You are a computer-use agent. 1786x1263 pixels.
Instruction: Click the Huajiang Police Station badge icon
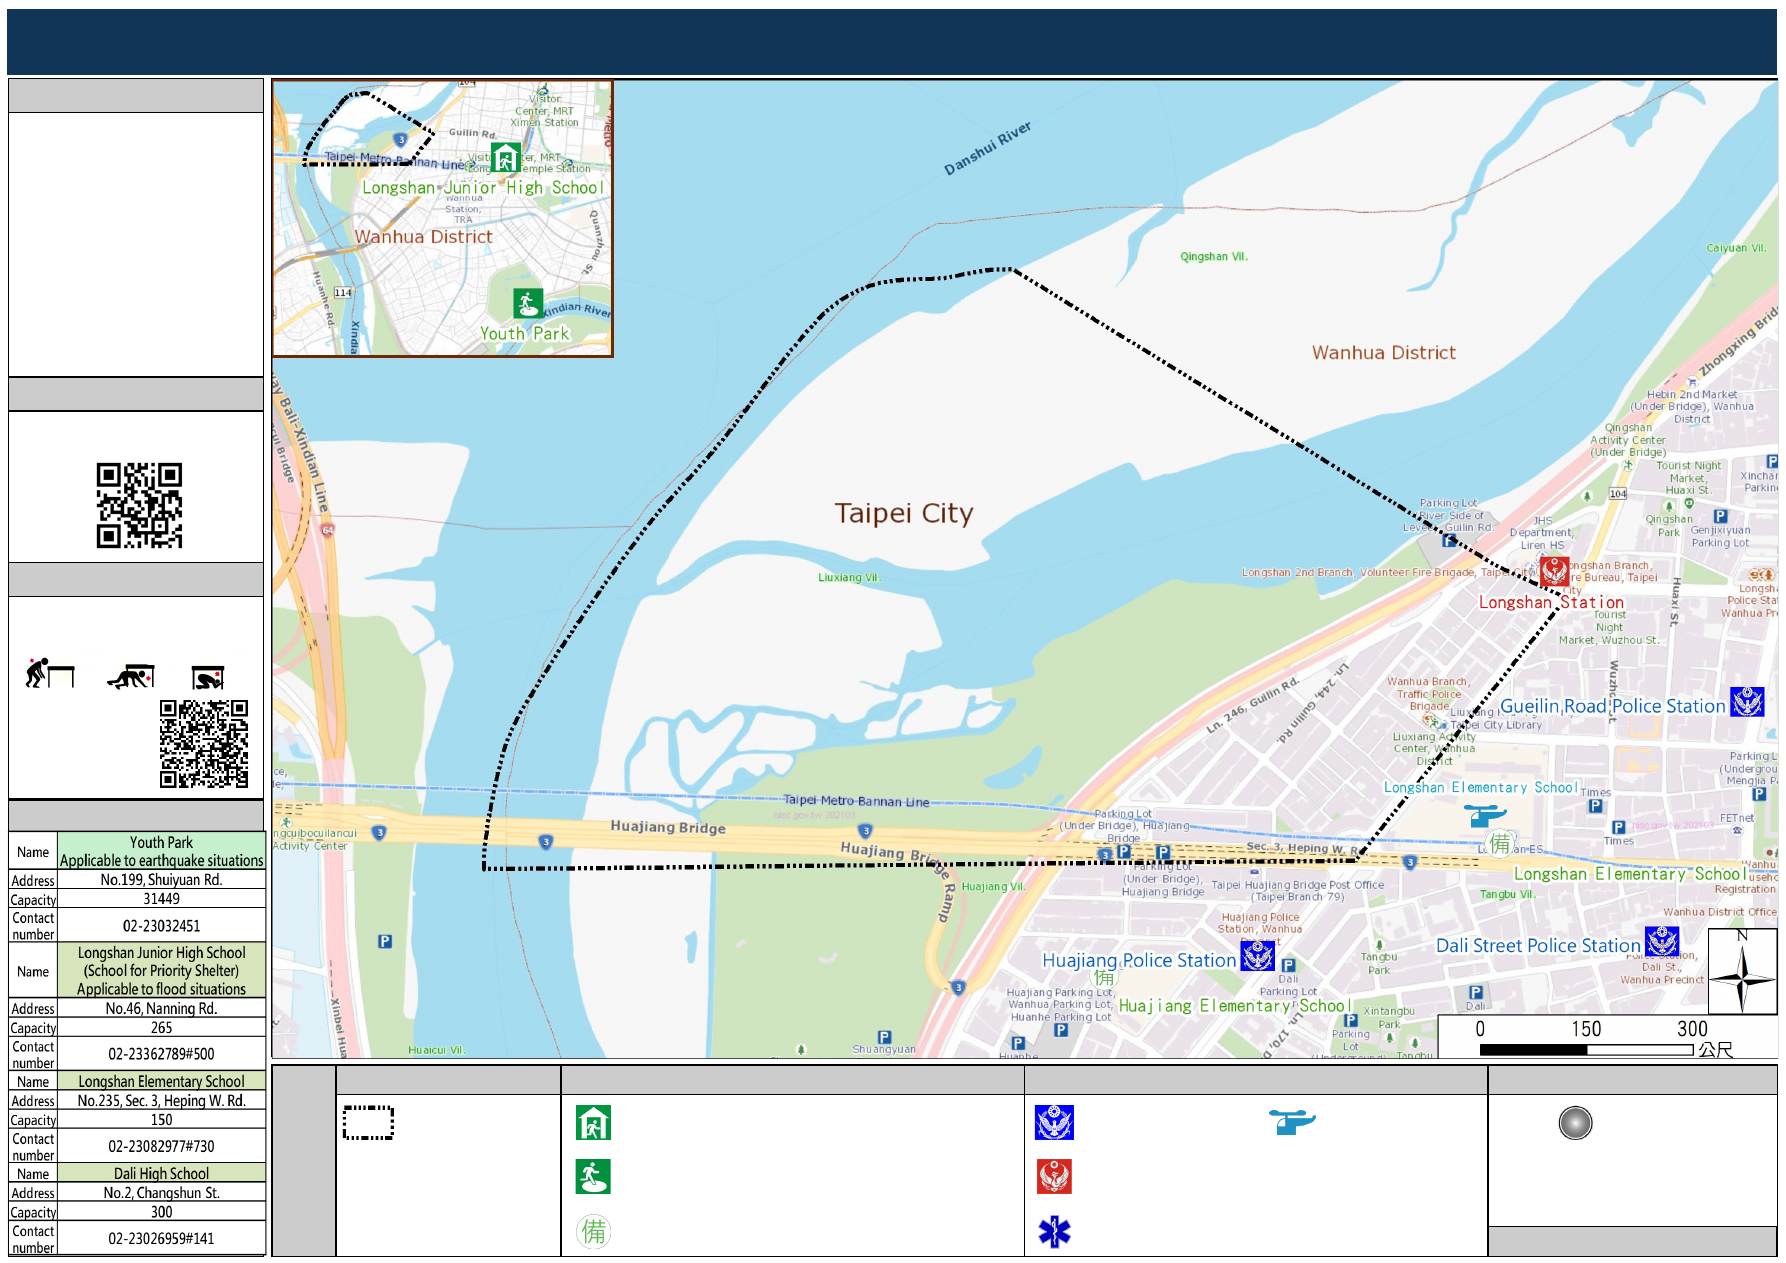tap(1257, 957)
